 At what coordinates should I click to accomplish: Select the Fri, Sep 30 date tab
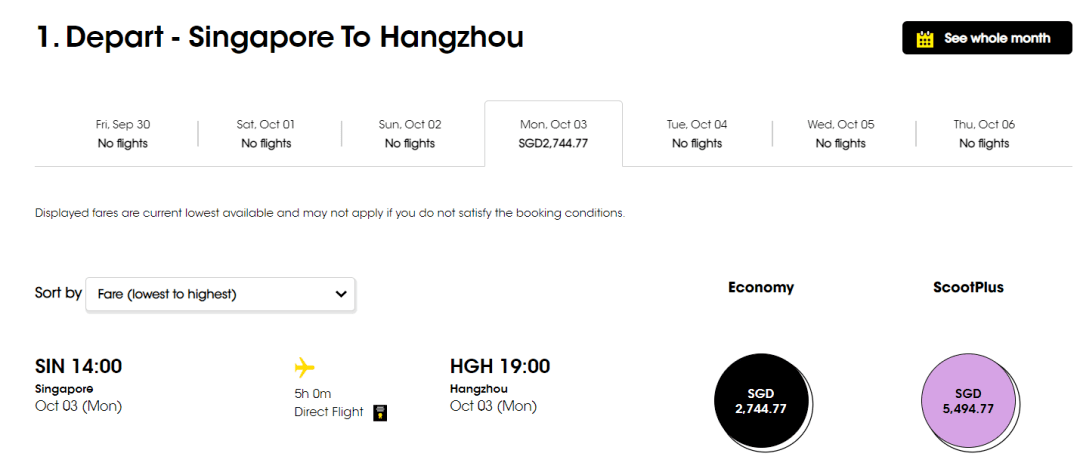coord(123,134)
